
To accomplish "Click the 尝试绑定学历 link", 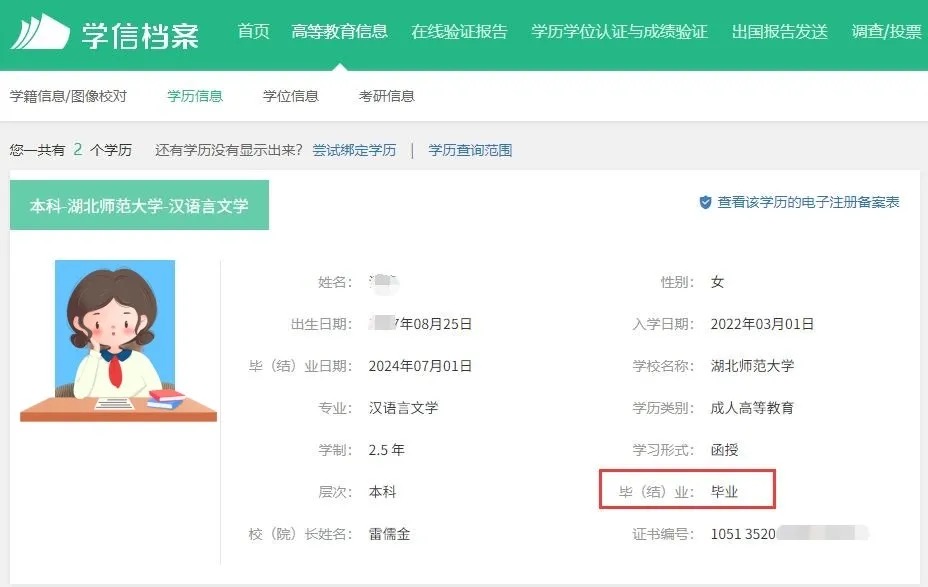I will (354, 150).
